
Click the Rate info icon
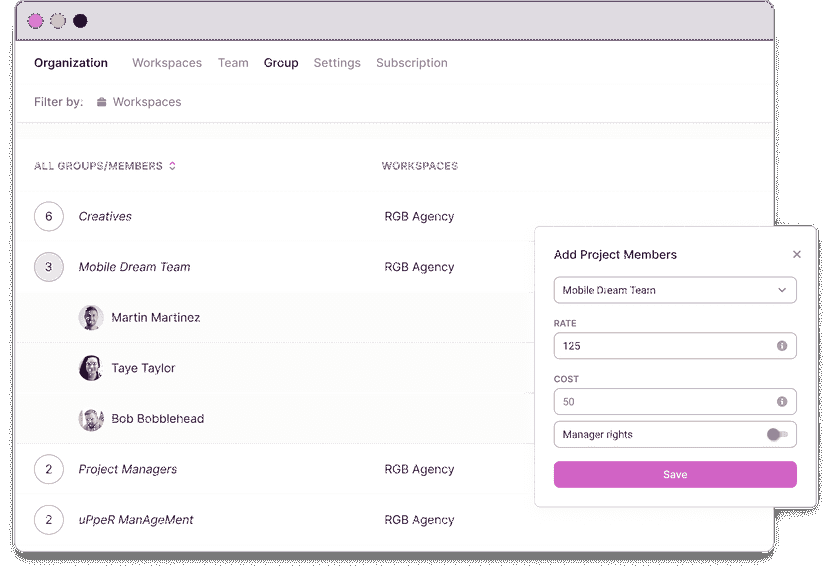(x=782, y=346)
